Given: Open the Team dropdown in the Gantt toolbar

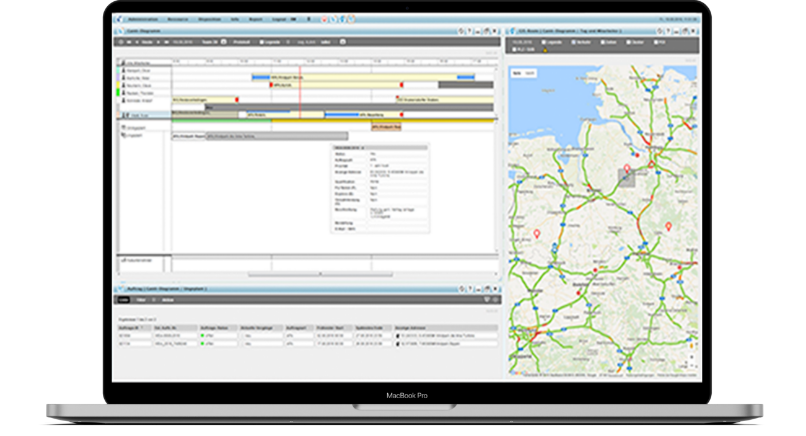Looking at the screenshot, I should click(208, 42).
